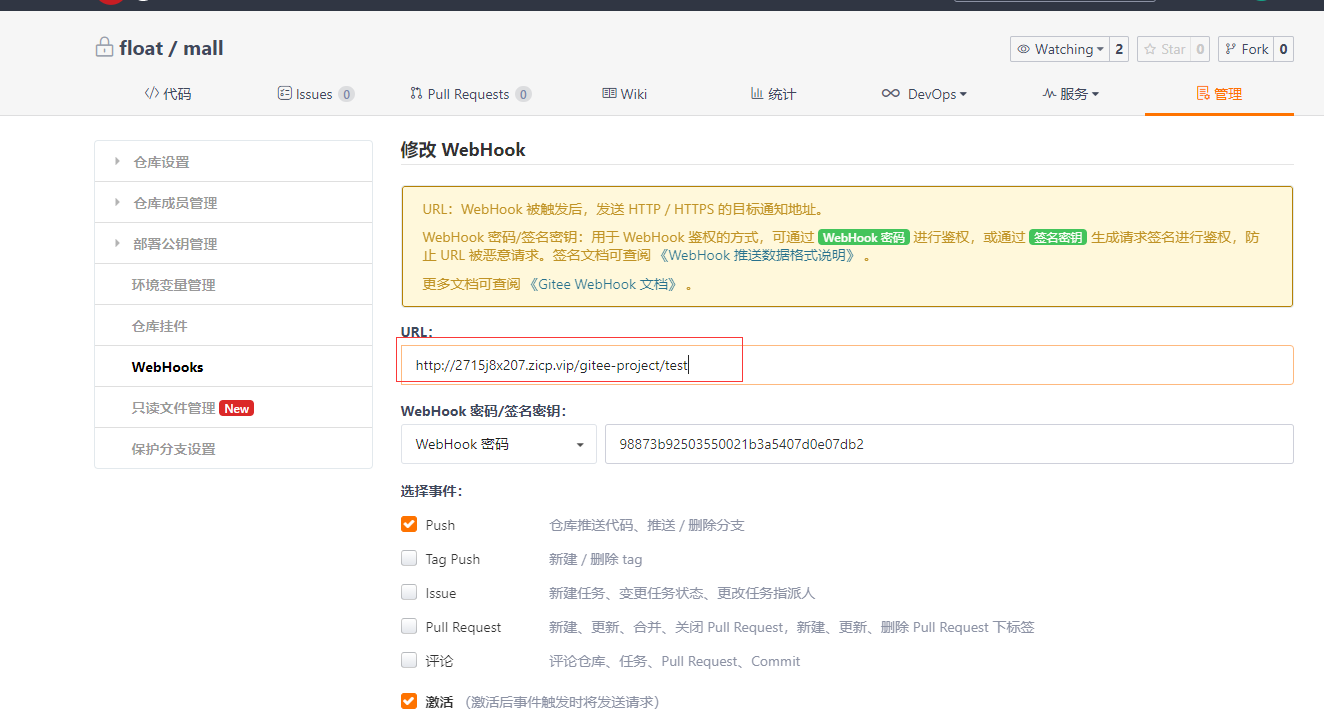
Task: Click the red New badge
Action: pos(237,408)
